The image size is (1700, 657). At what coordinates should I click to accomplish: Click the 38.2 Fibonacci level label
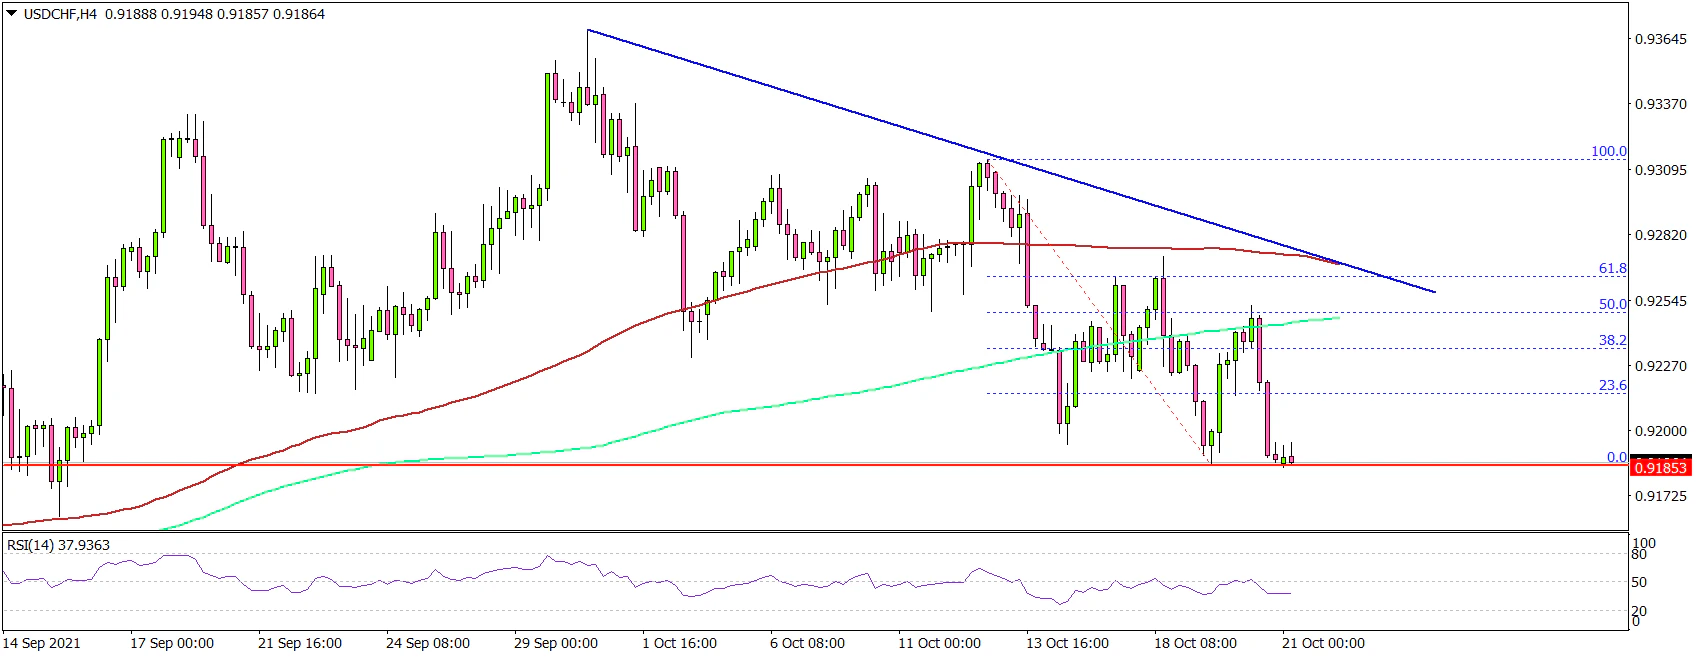(x=1612, y=341)
